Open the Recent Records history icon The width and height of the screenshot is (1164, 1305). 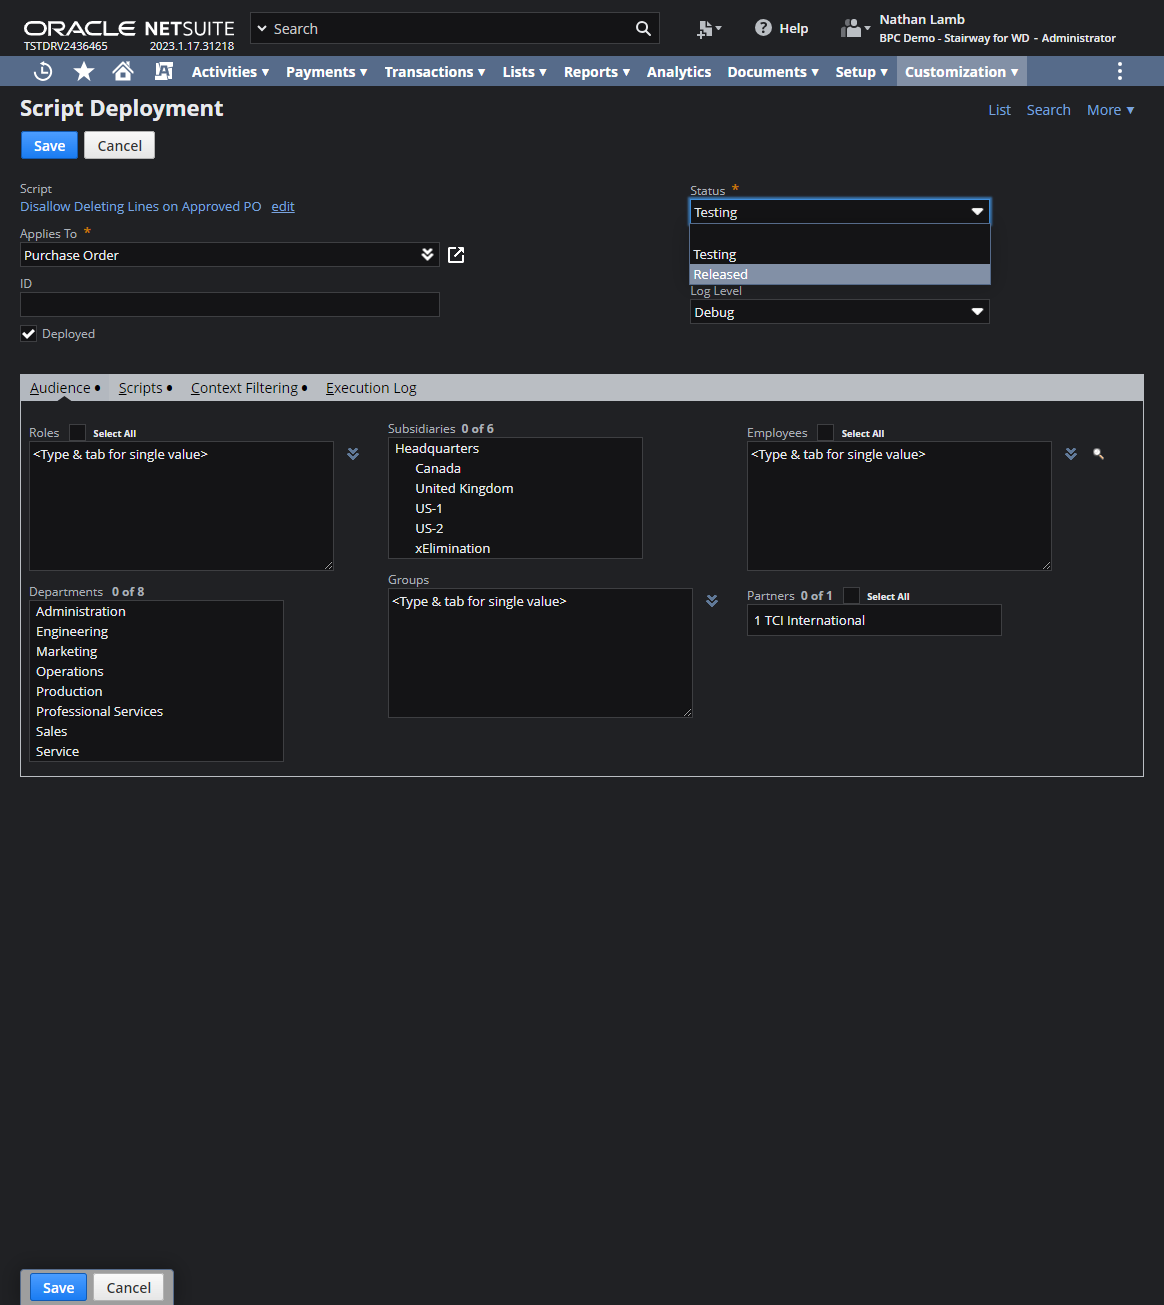(43, 71)
